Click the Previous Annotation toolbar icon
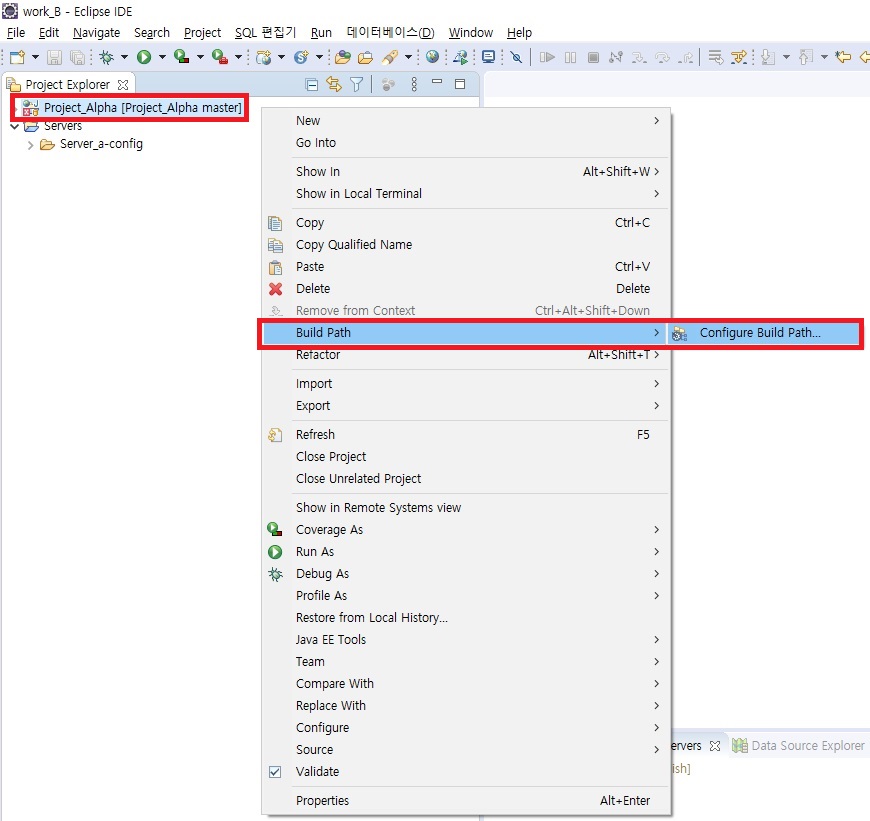The width and height of the screenshot is (870, 821). (806, 57)
